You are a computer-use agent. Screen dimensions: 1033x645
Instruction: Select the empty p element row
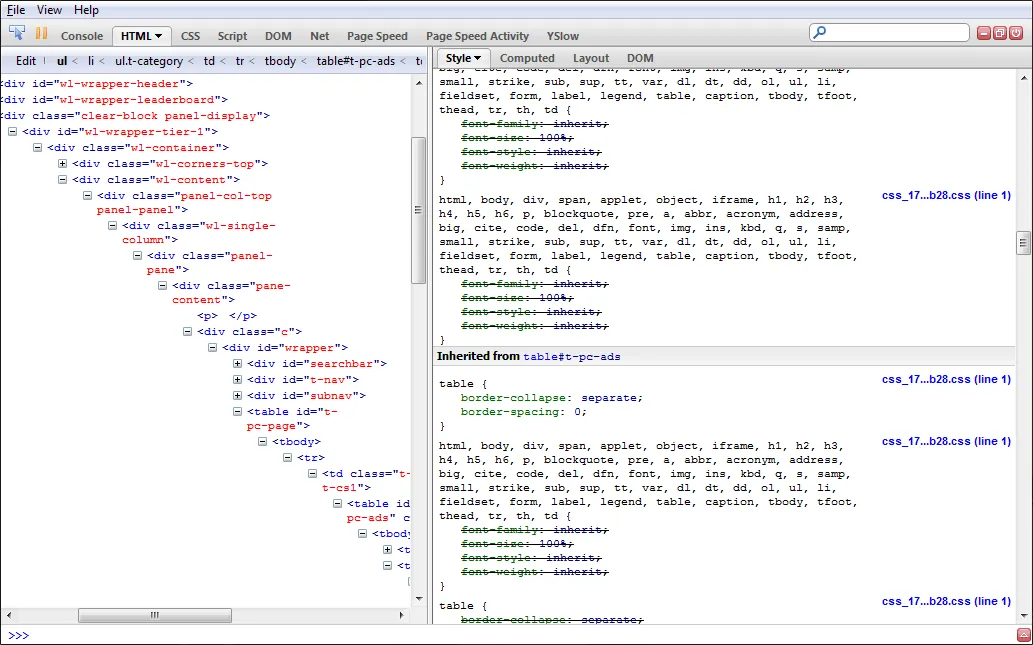[x=227, y=316]
